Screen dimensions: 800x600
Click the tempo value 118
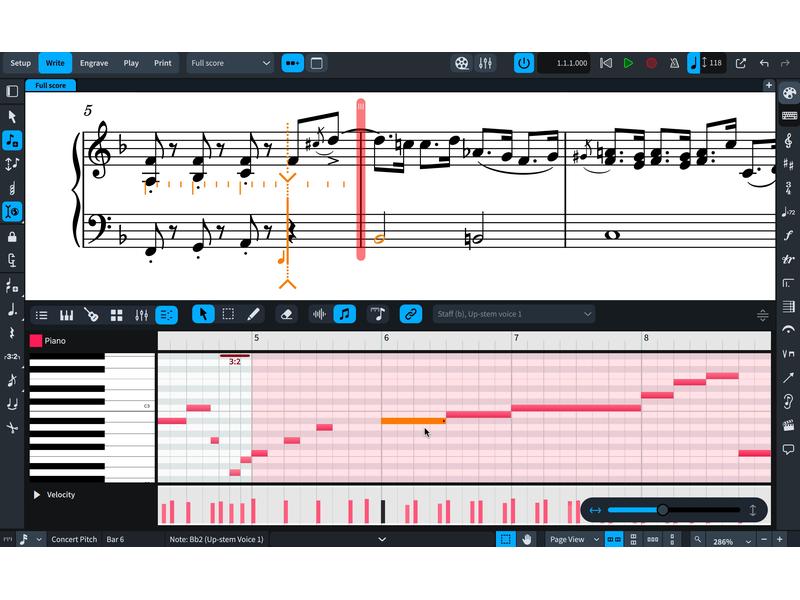tap(713, 63)
